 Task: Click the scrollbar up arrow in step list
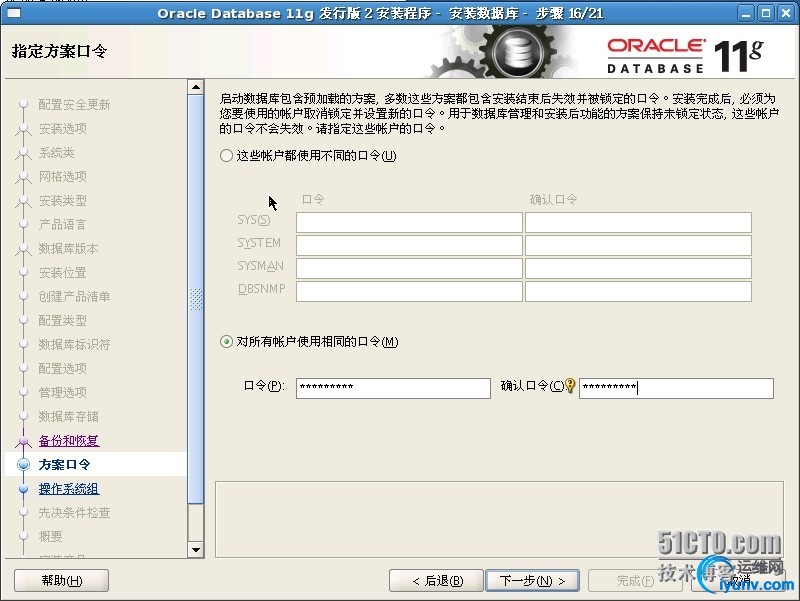point(196,87)
